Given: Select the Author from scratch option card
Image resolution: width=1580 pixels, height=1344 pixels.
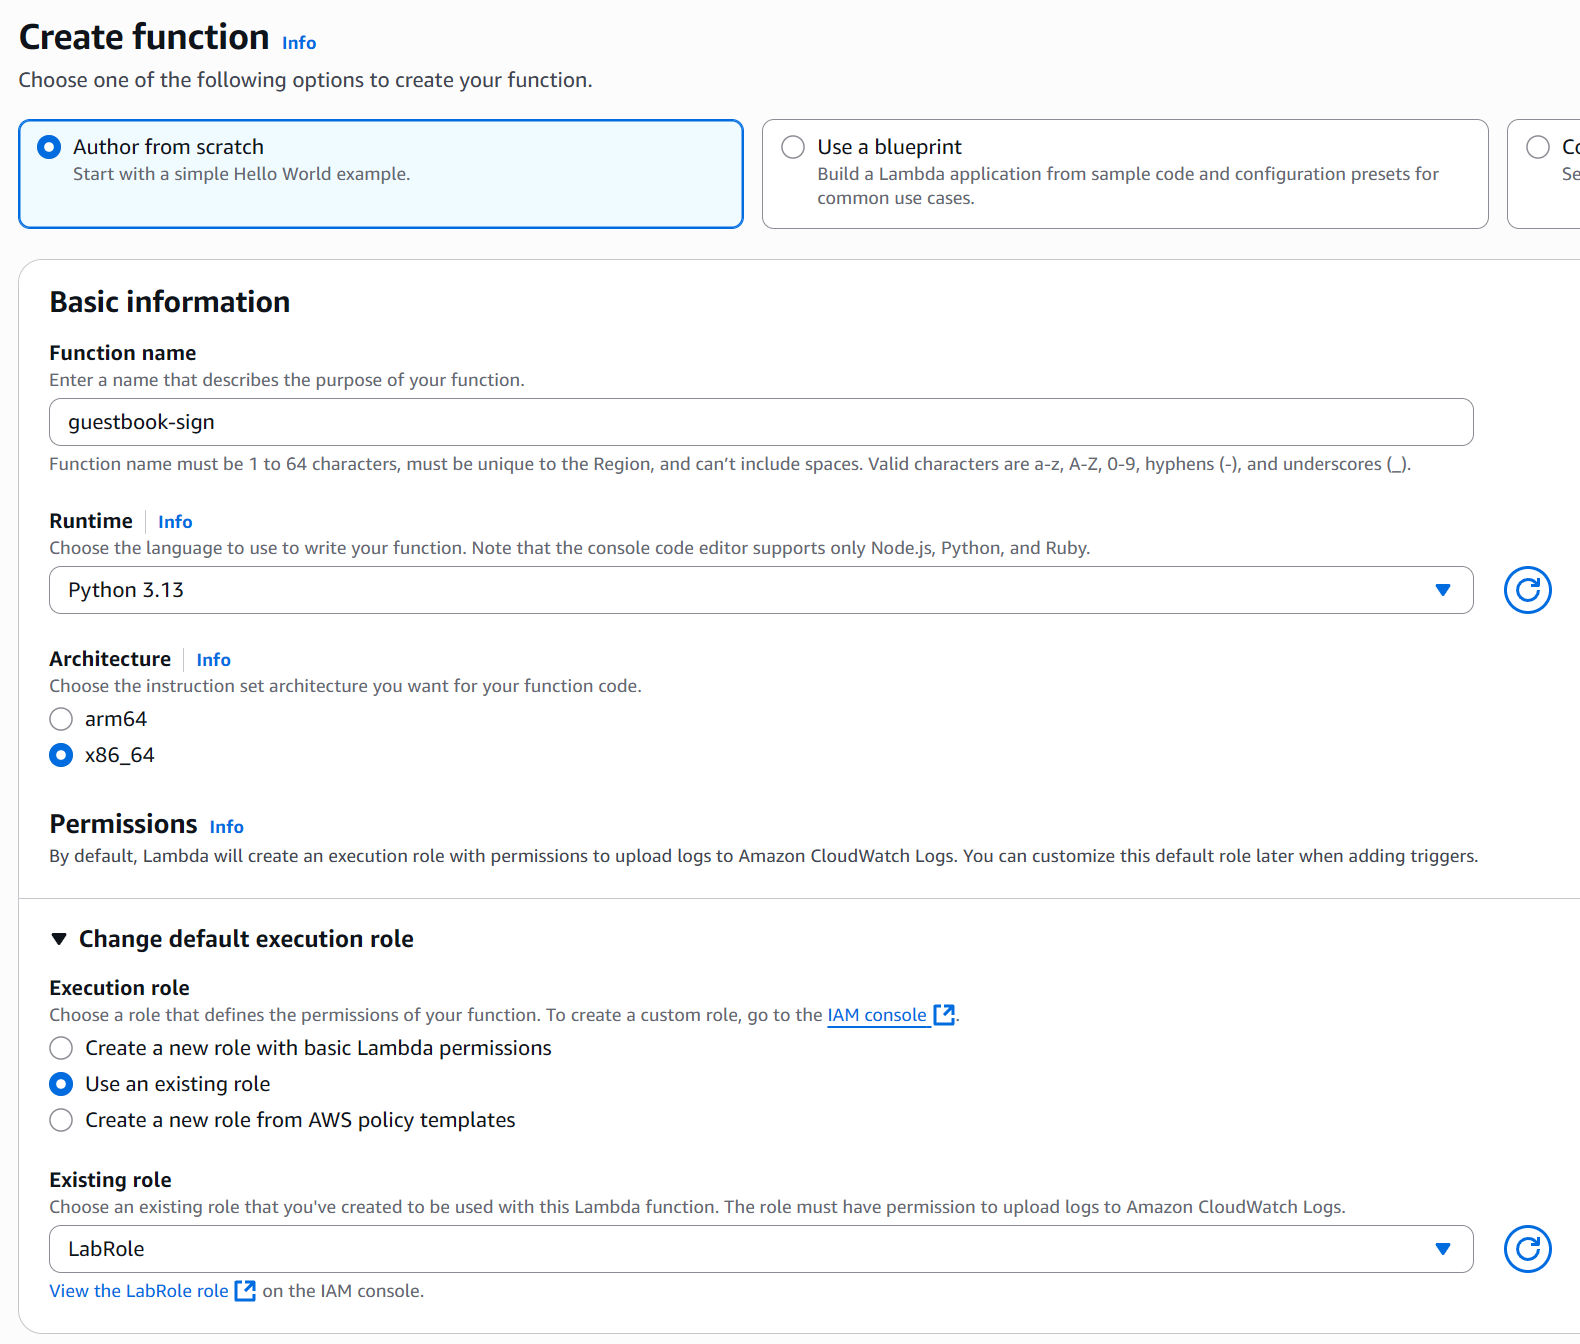Looking at the screenshot, I should pos(380,174).
